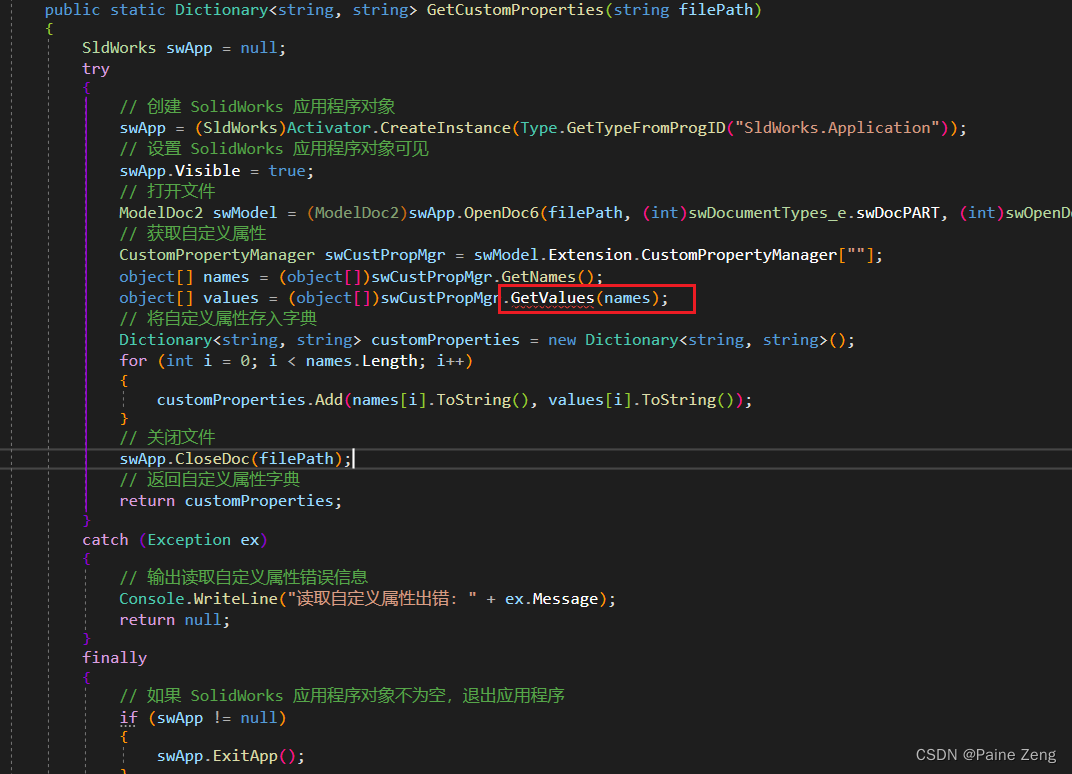Click the comment '打开文件'

pos(168,191)
